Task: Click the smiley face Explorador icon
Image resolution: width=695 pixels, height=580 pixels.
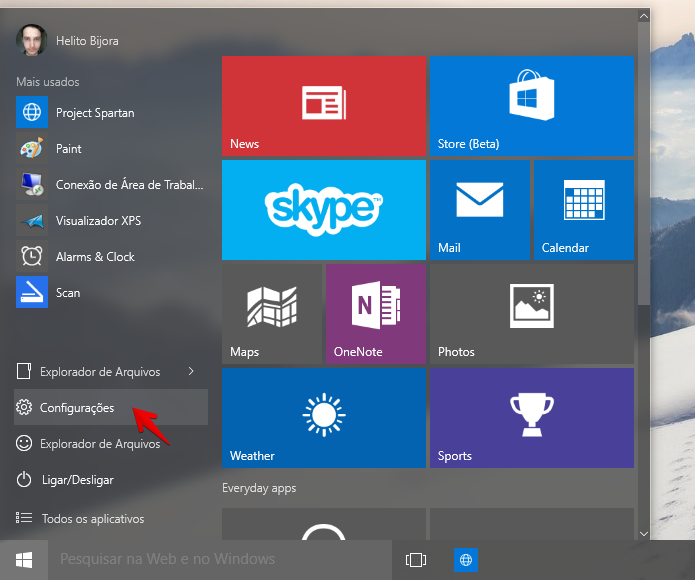Action: pos(24,443)
